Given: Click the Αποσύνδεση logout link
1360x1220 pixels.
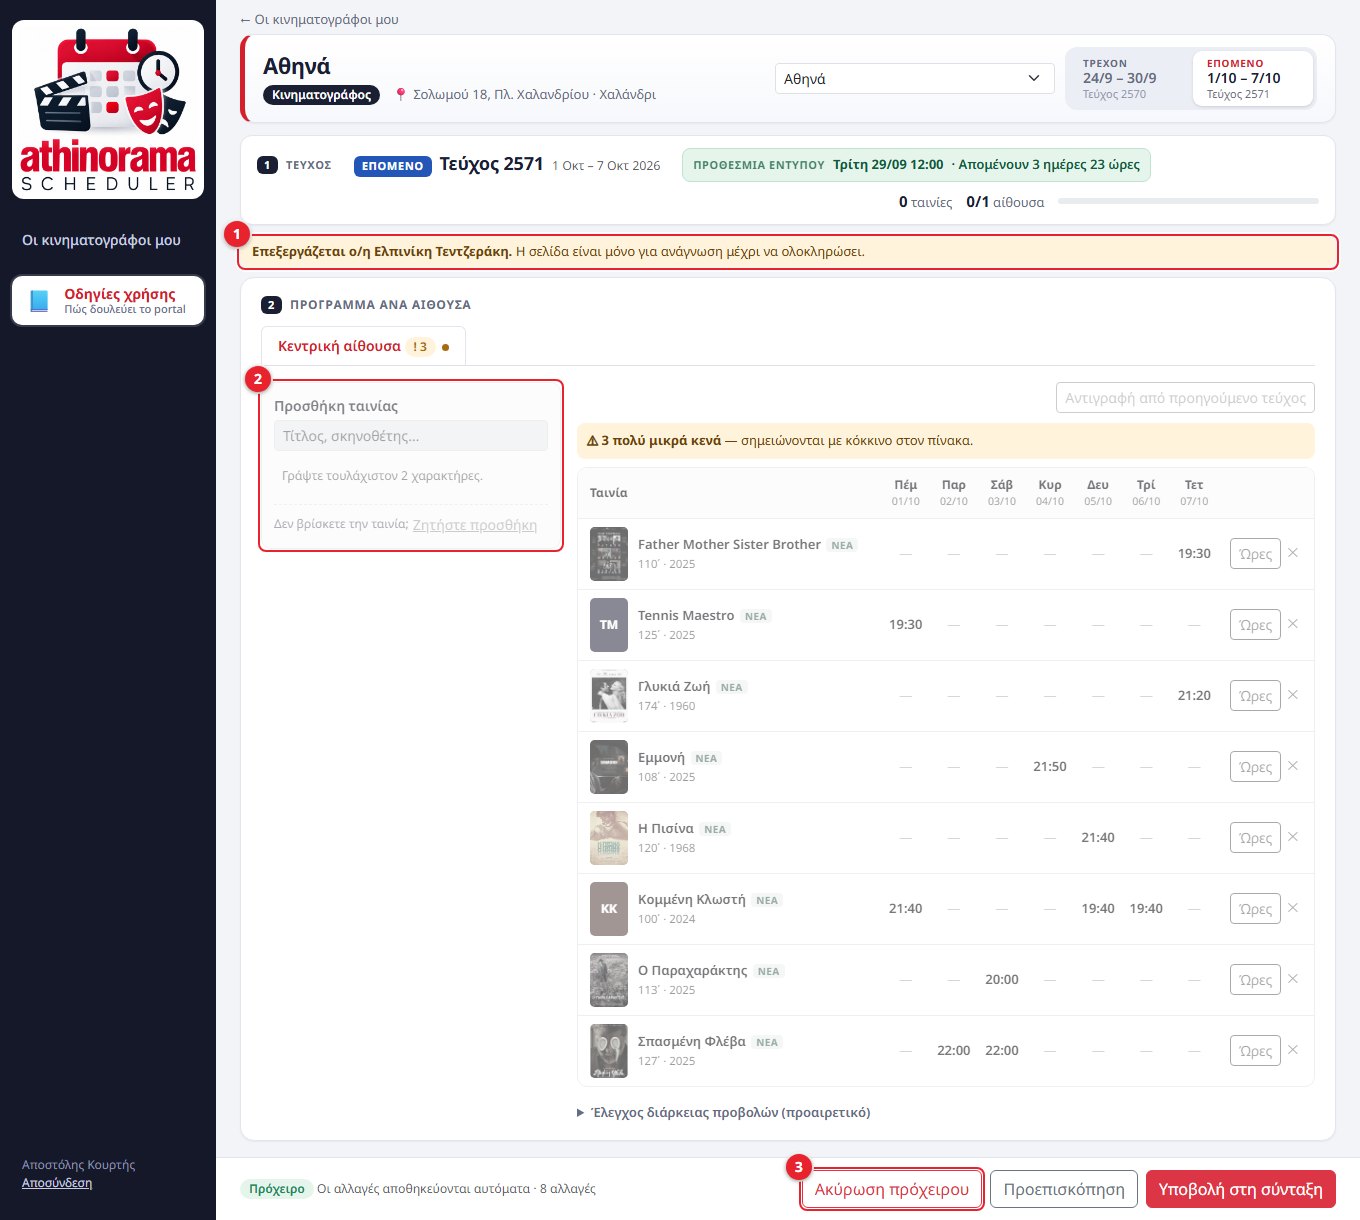Looking at the screenshot, I should click(x=57, y=1183).
